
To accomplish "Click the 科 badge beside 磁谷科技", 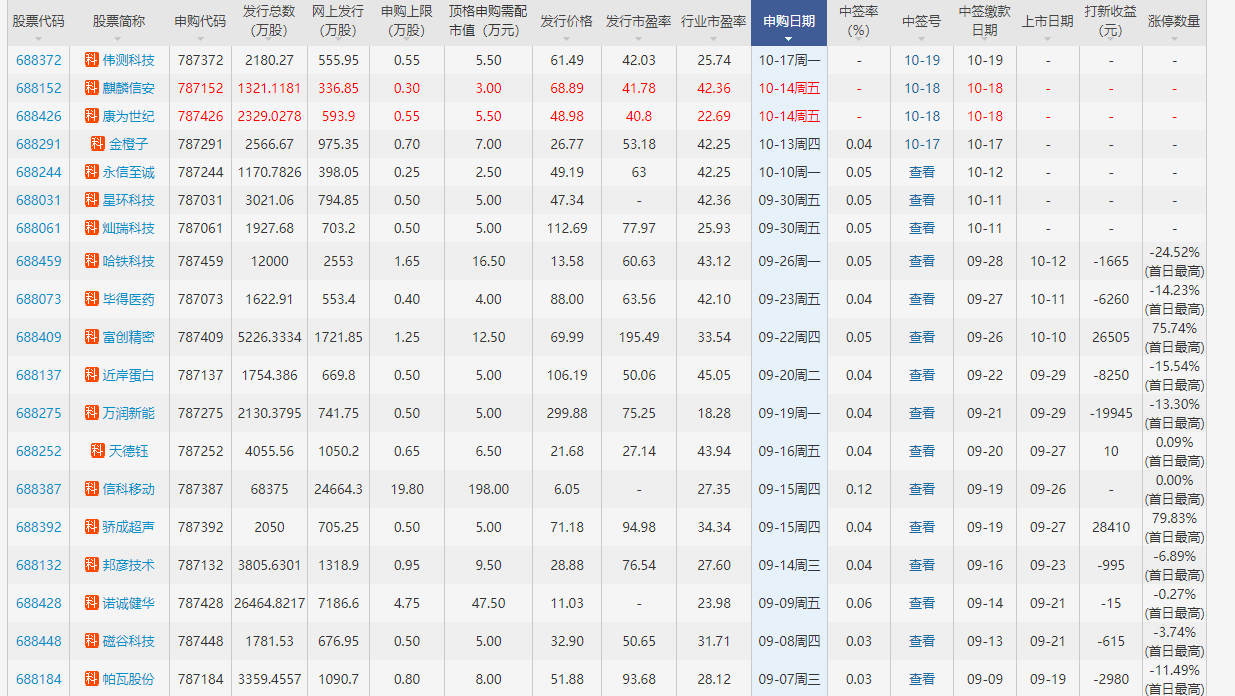I will point(92,641).
